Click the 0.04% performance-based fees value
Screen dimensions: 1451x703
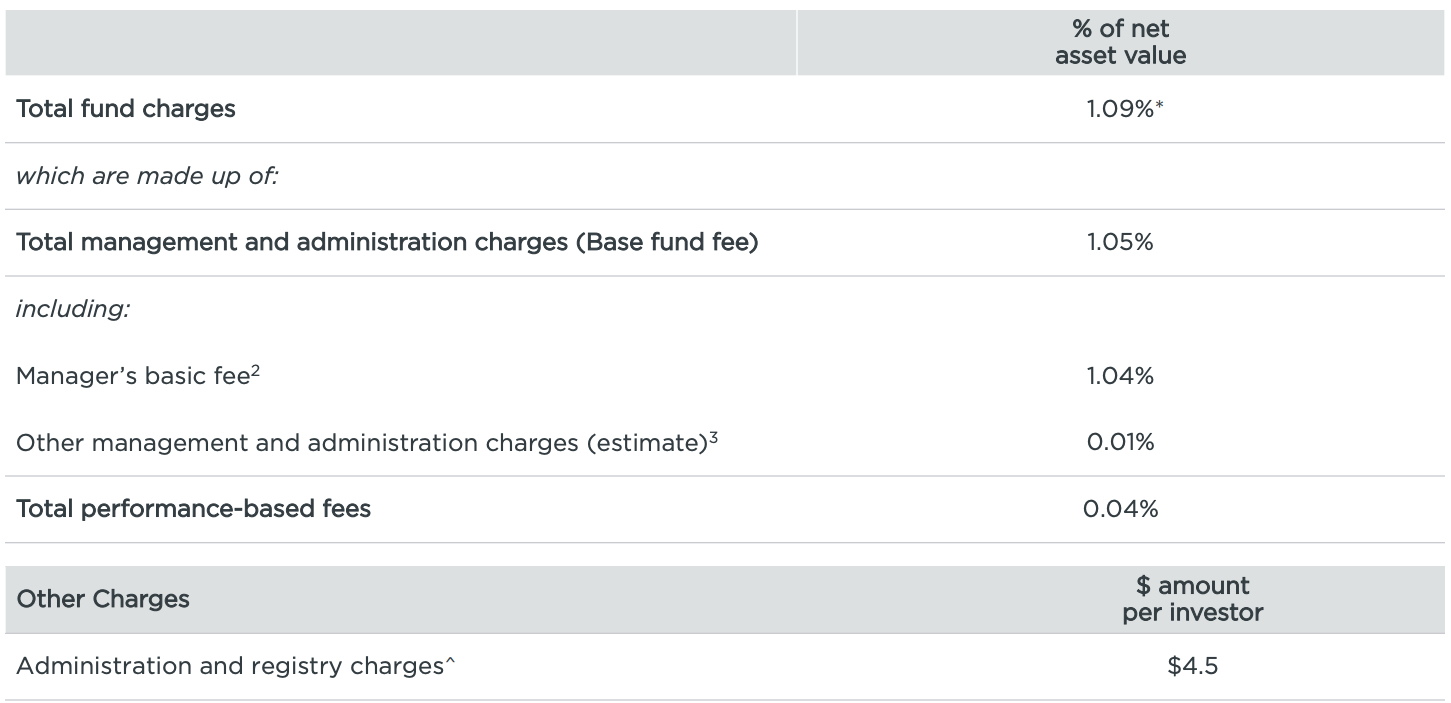click(1120, 509)
